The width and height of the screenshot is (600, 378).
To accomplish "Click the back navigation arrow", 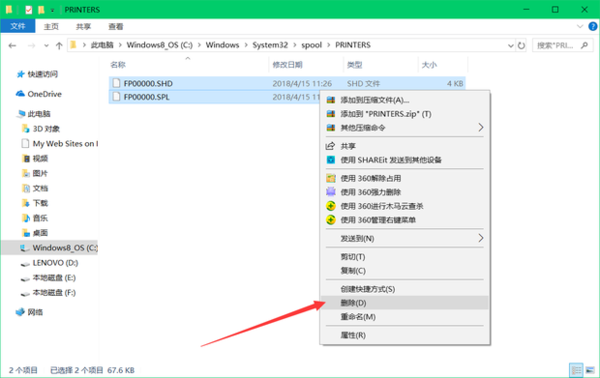I will click(12, 46).
